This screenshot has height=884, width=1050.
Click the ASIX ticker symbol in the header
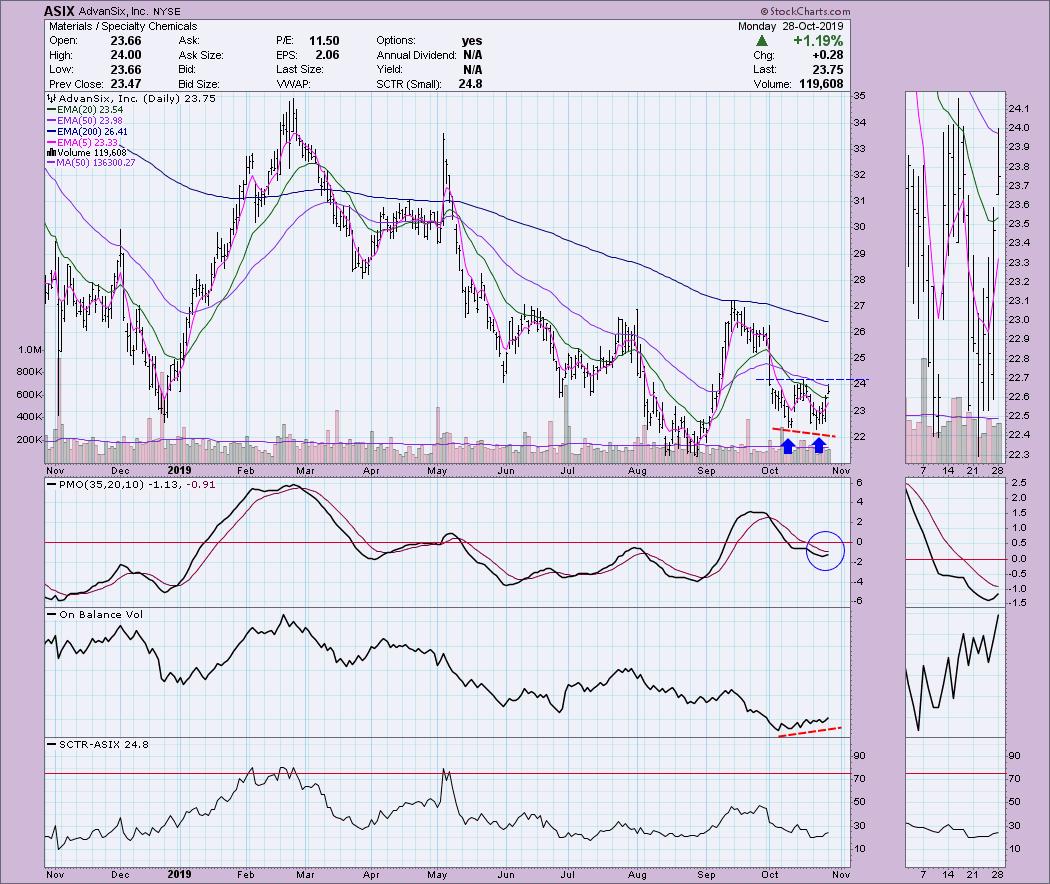[59, 11]
